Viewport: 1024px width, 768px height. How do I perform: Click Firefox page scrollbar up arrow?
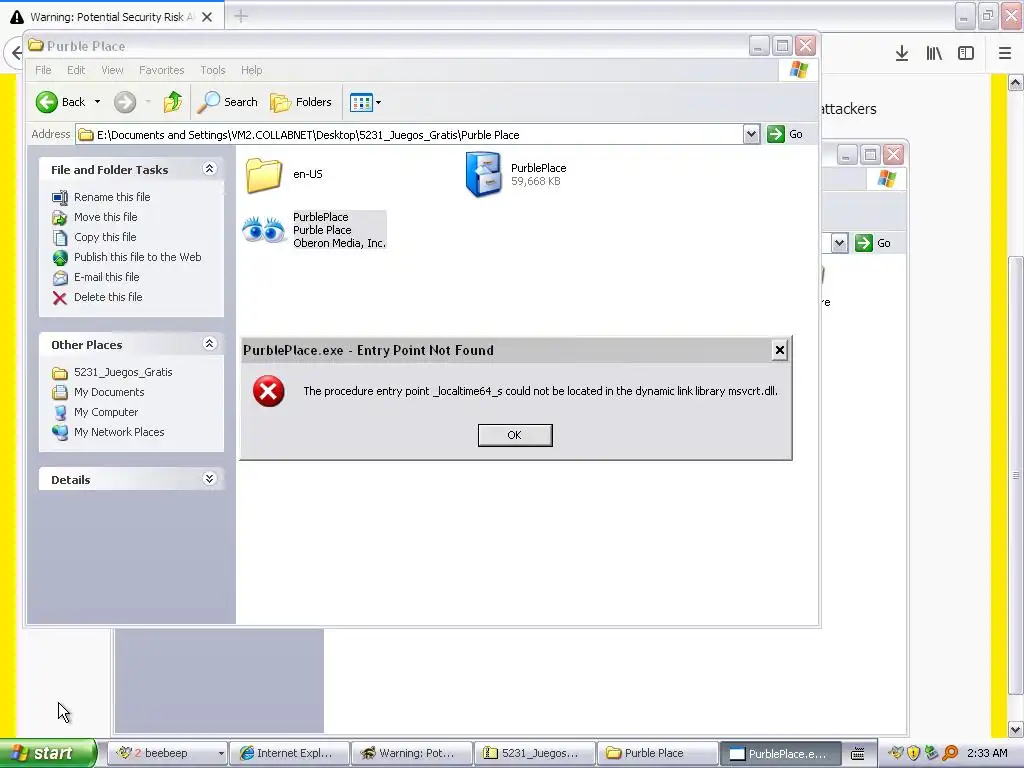1015,82
